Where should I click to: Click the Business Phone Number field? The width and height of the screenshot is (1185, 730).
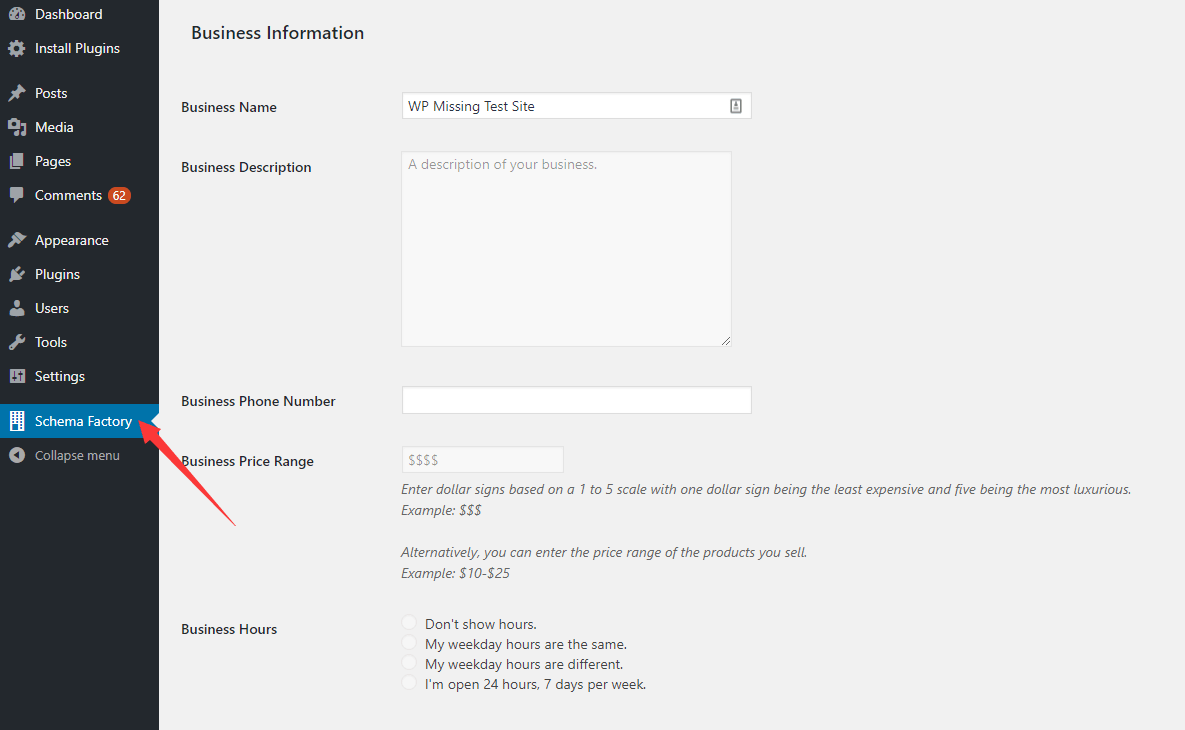[576, 400]
